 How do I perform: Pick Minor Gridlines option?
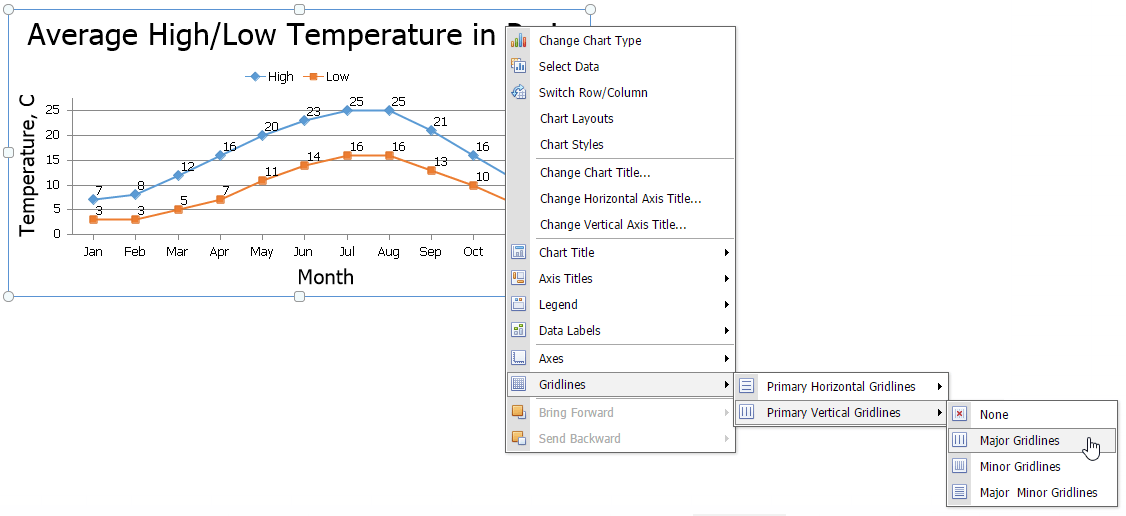[x=1020, y=467]
